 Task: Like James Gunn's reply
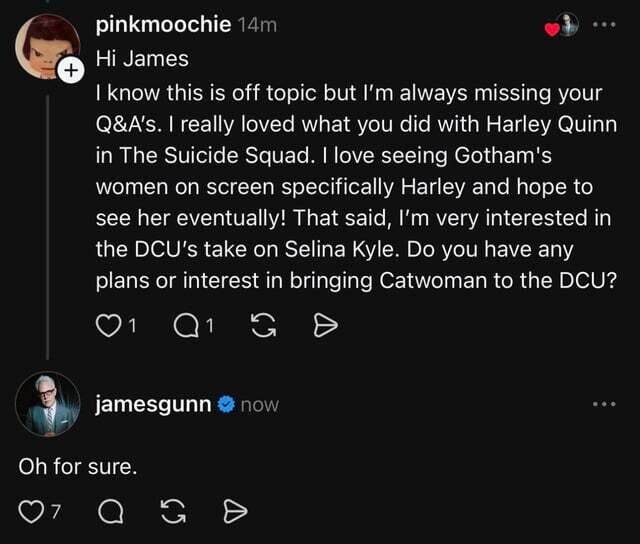coord(31,512)
